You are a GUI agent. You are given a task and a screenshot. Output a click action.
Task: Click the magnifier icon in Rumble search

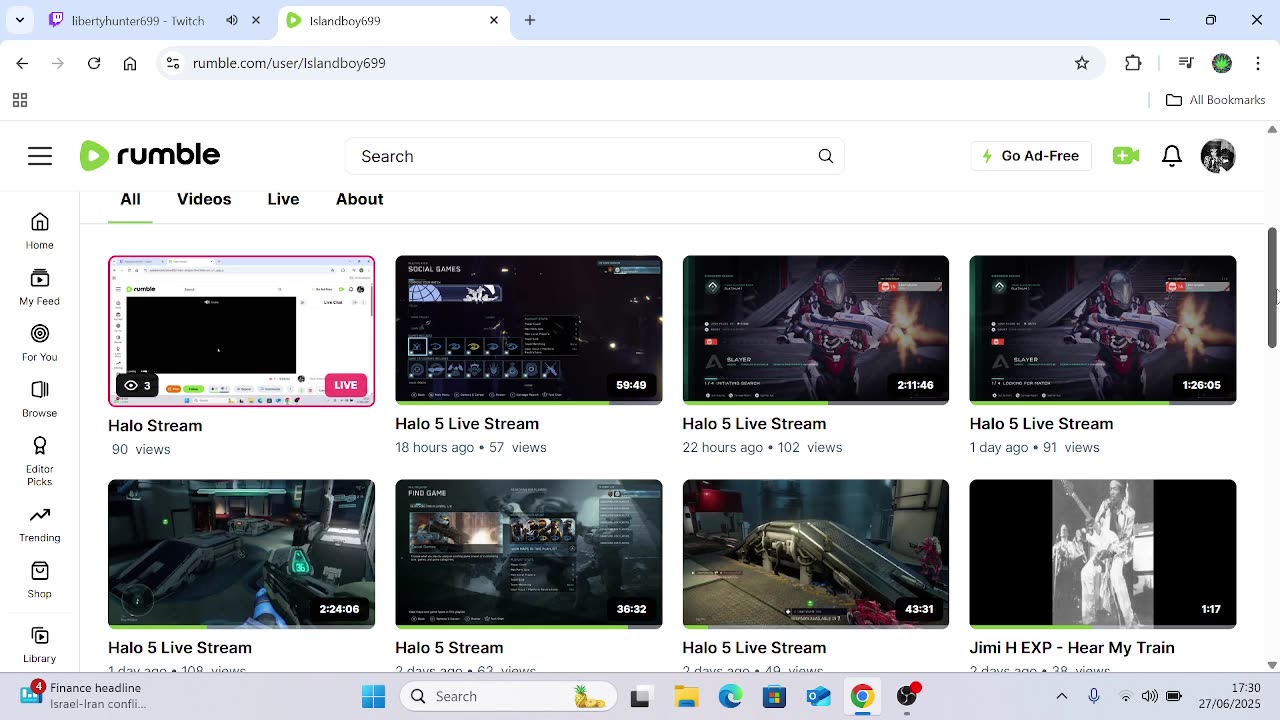(x=825, y=156)
